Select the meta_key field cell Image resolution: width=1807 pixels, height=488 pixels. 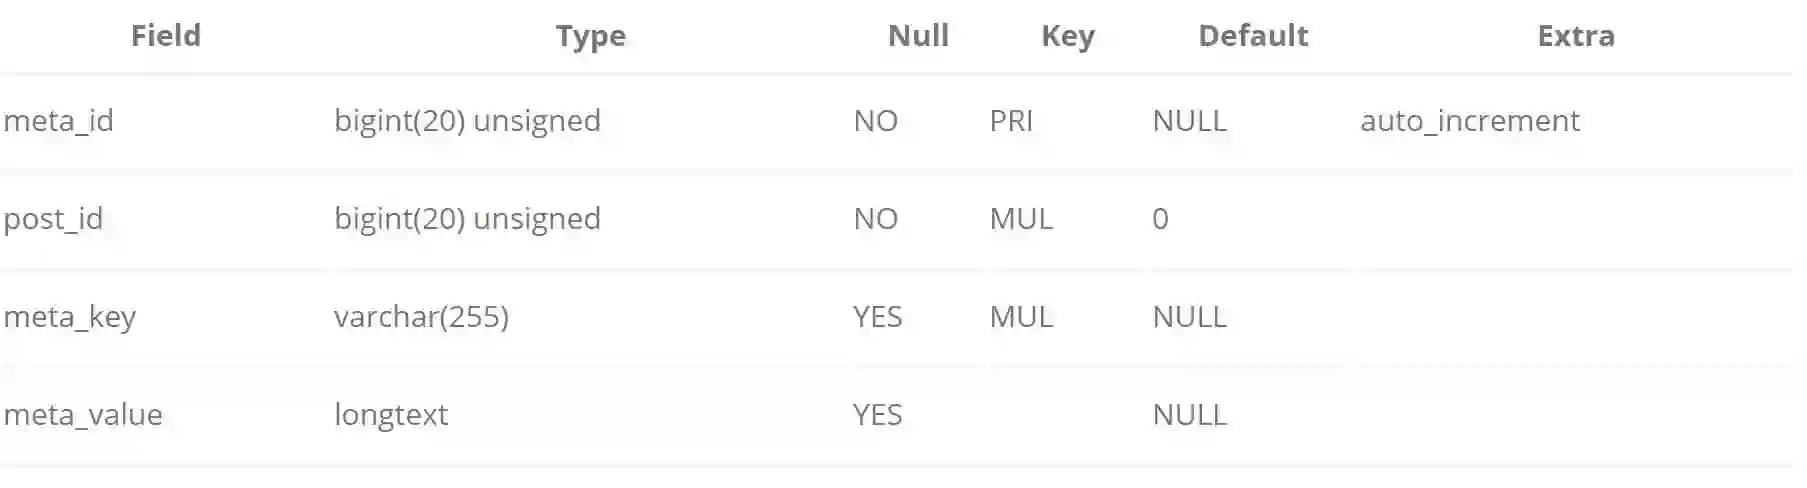click(x=70, y=317)
